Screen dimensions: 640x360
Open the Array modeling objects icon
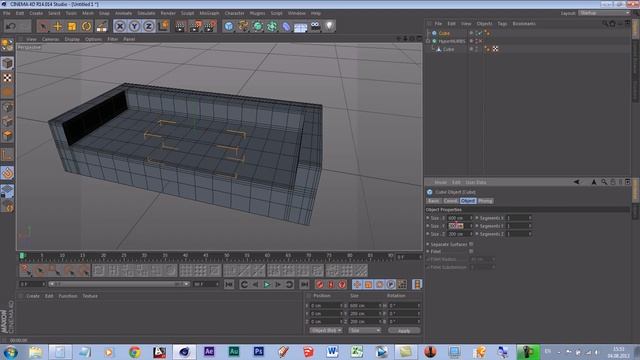[272, 26]
